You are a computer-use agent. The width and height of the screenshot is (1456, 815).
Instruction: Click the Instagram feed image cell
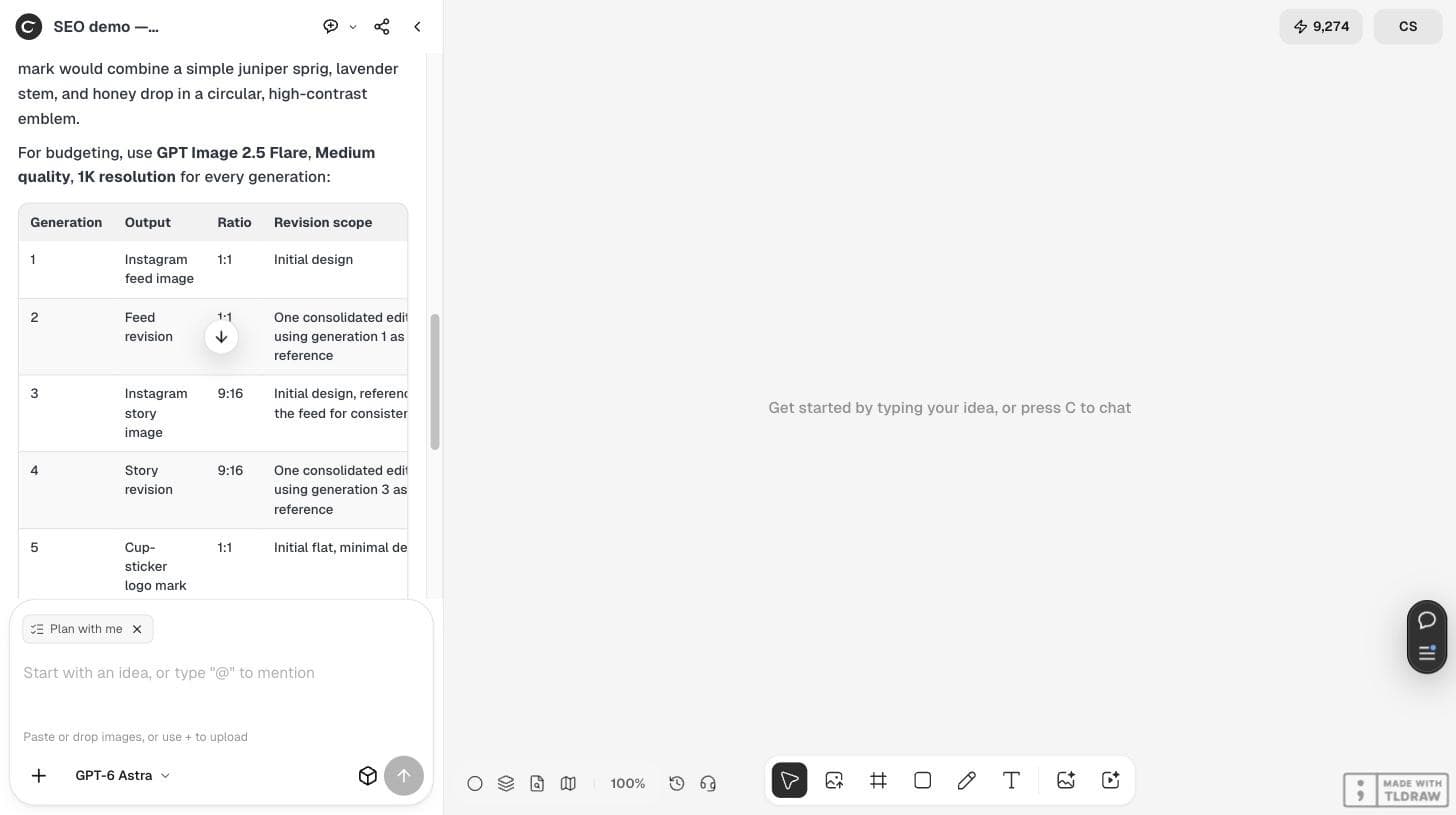[159, 269]
